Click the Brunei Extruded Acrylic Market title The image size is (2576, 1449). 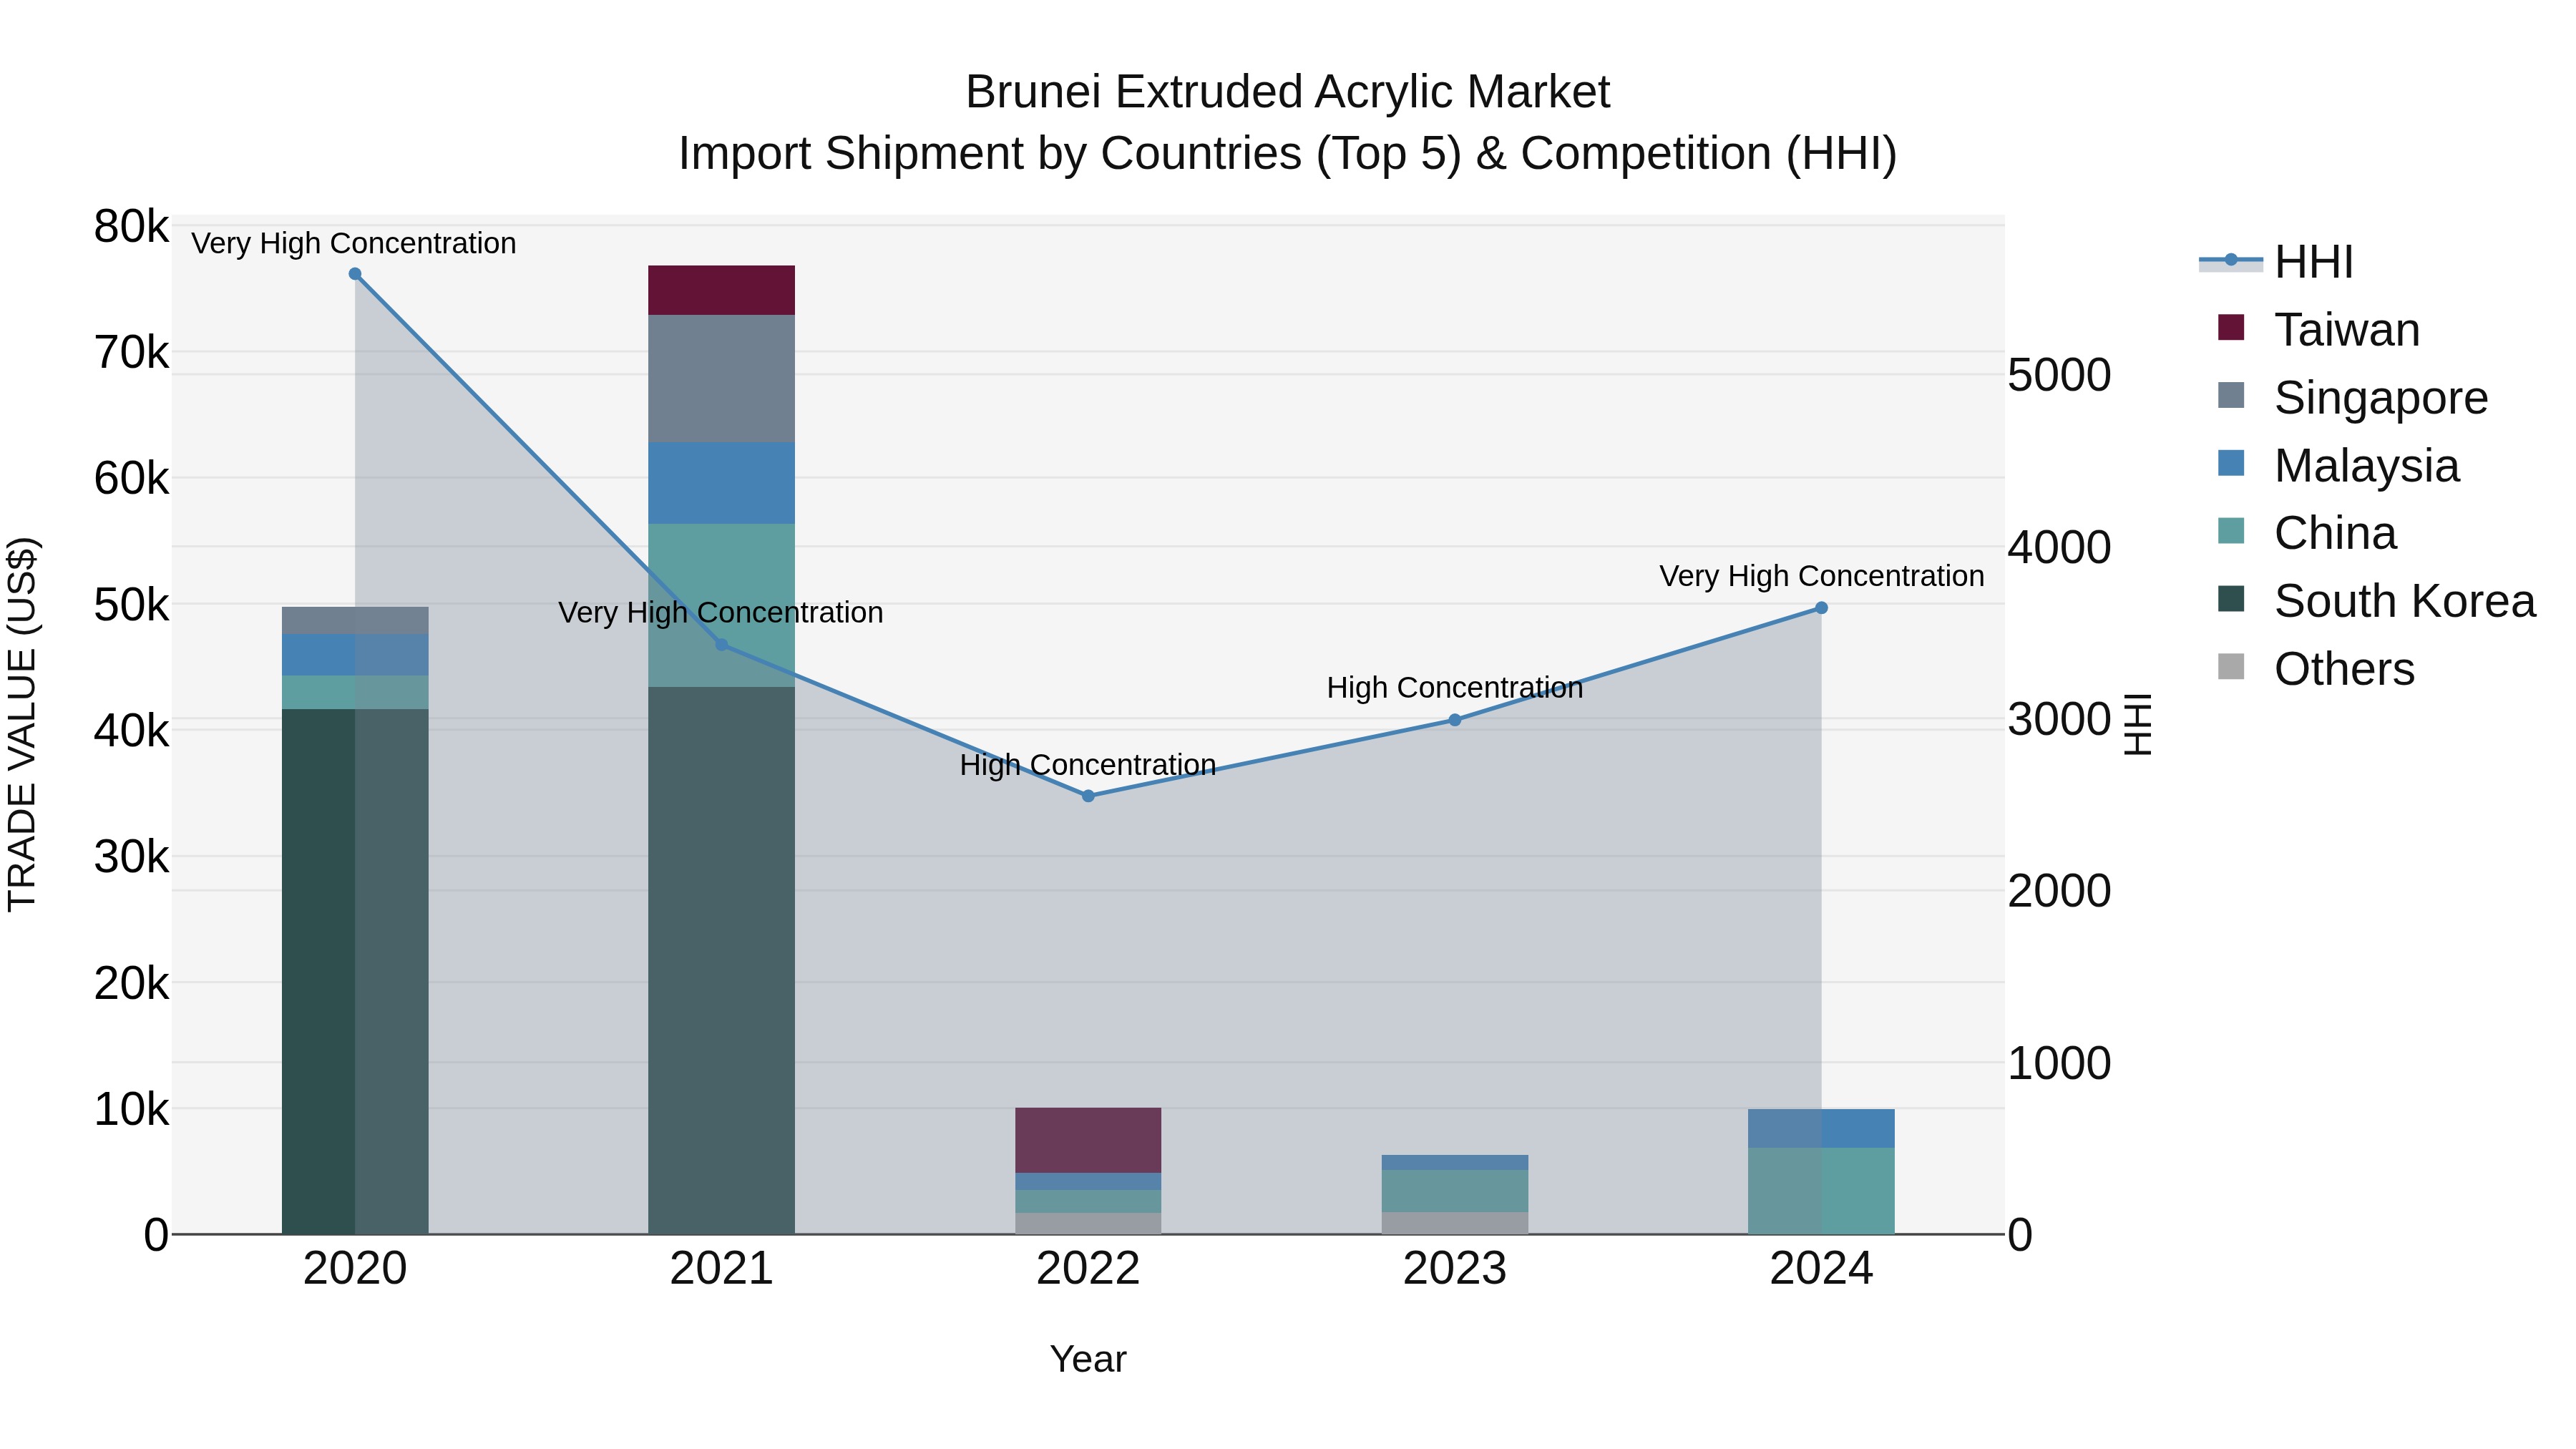[1288, 92]
